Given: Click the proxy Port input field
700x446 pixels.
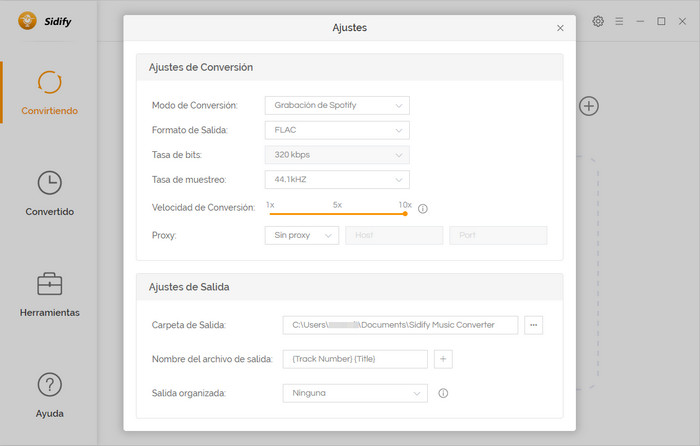Looking at the screenshot, I should tap(498, 235).
